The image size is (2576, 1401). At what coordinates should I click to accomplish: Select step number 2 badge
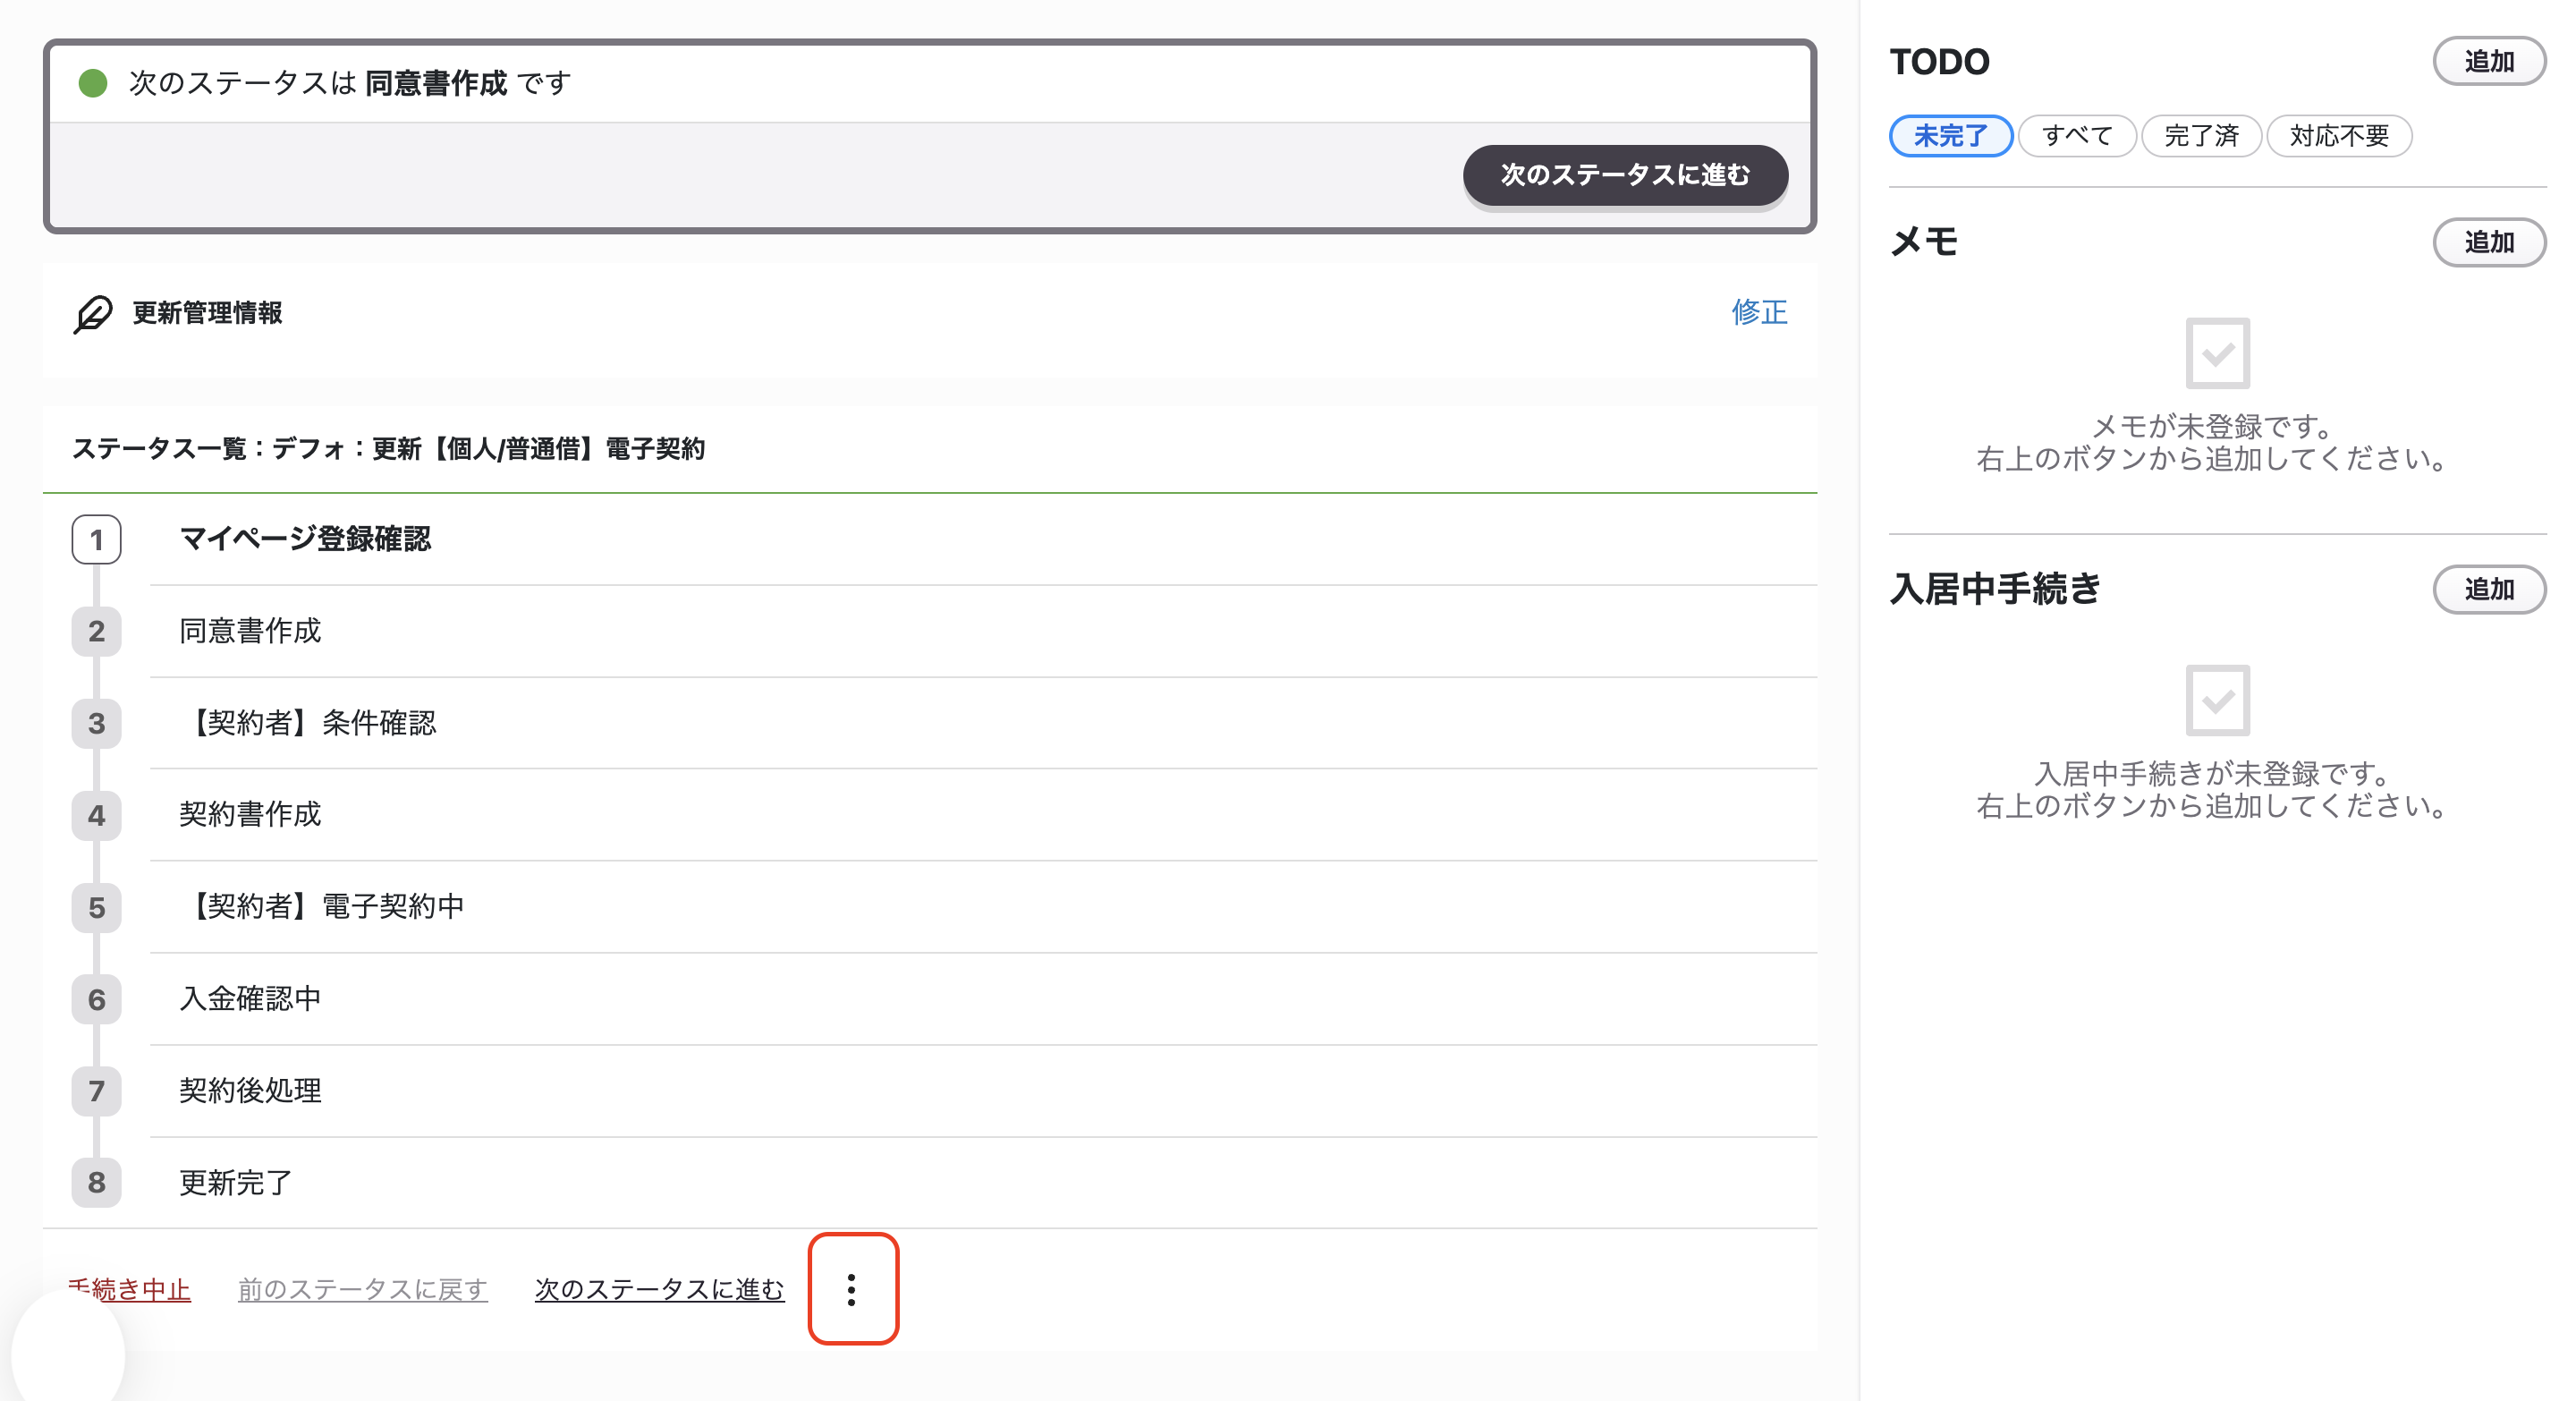tap(96, 632)
